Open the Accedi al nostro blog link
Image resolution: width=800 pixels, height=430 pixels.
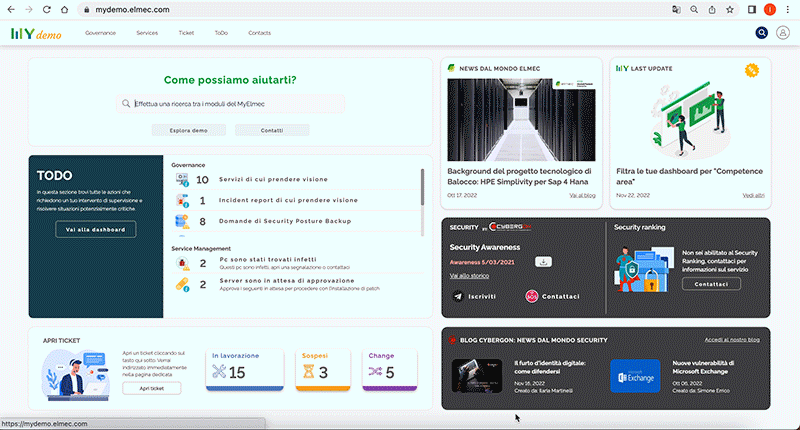[x=732, y=340]
